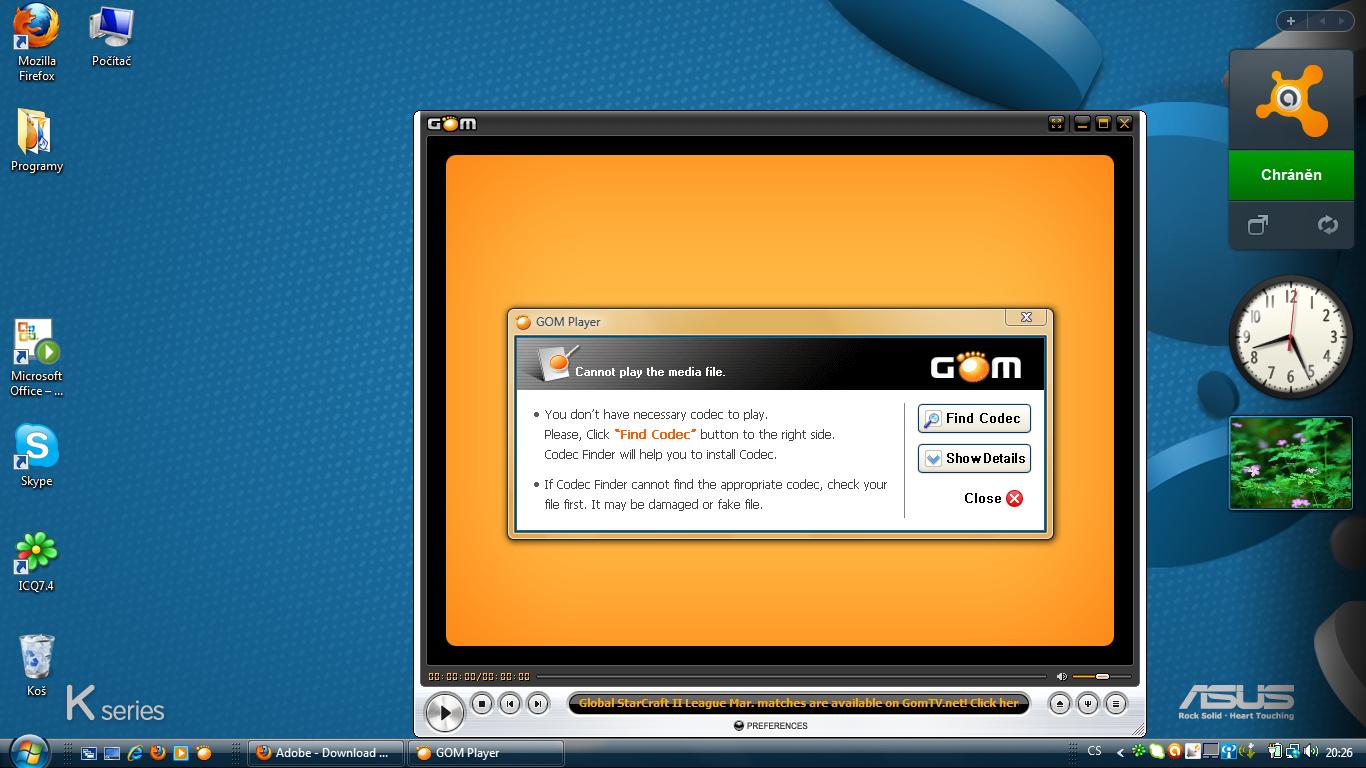Mute sound with GOM speaker icon

[1062, 677]
